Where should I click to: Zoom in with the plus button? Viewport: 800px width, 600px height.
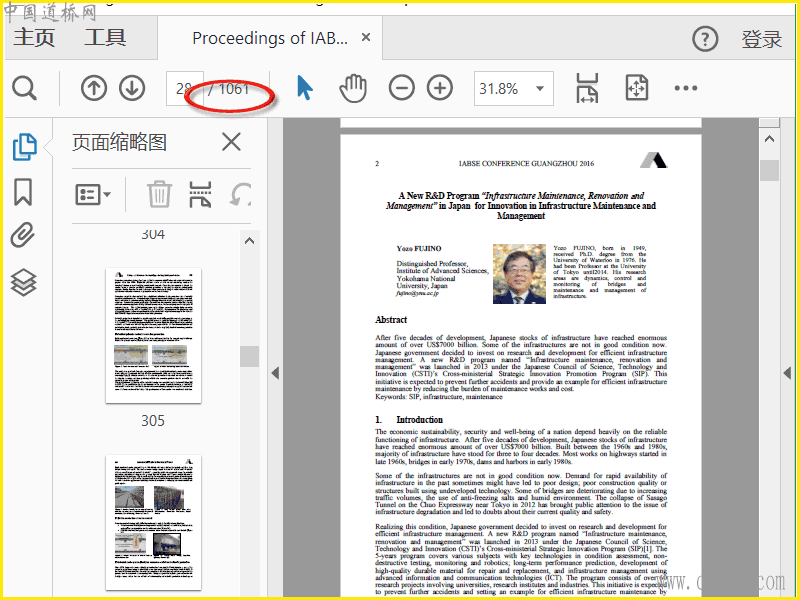coord(440,88)
